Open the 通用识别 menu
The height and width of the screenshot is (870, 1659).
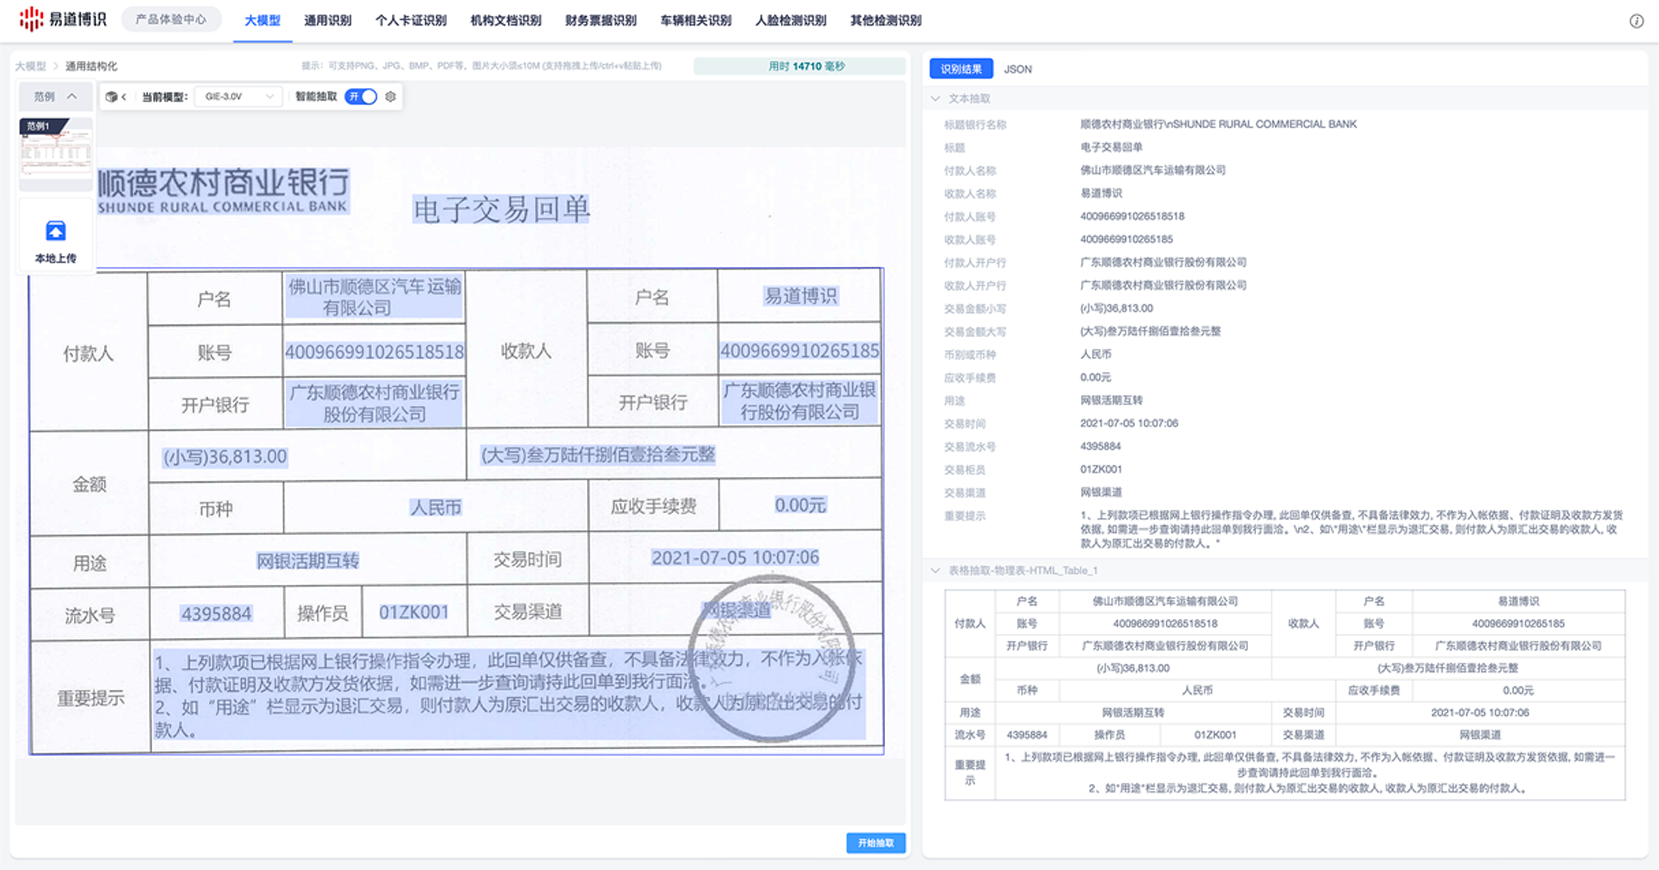click(x=328, y=20)
